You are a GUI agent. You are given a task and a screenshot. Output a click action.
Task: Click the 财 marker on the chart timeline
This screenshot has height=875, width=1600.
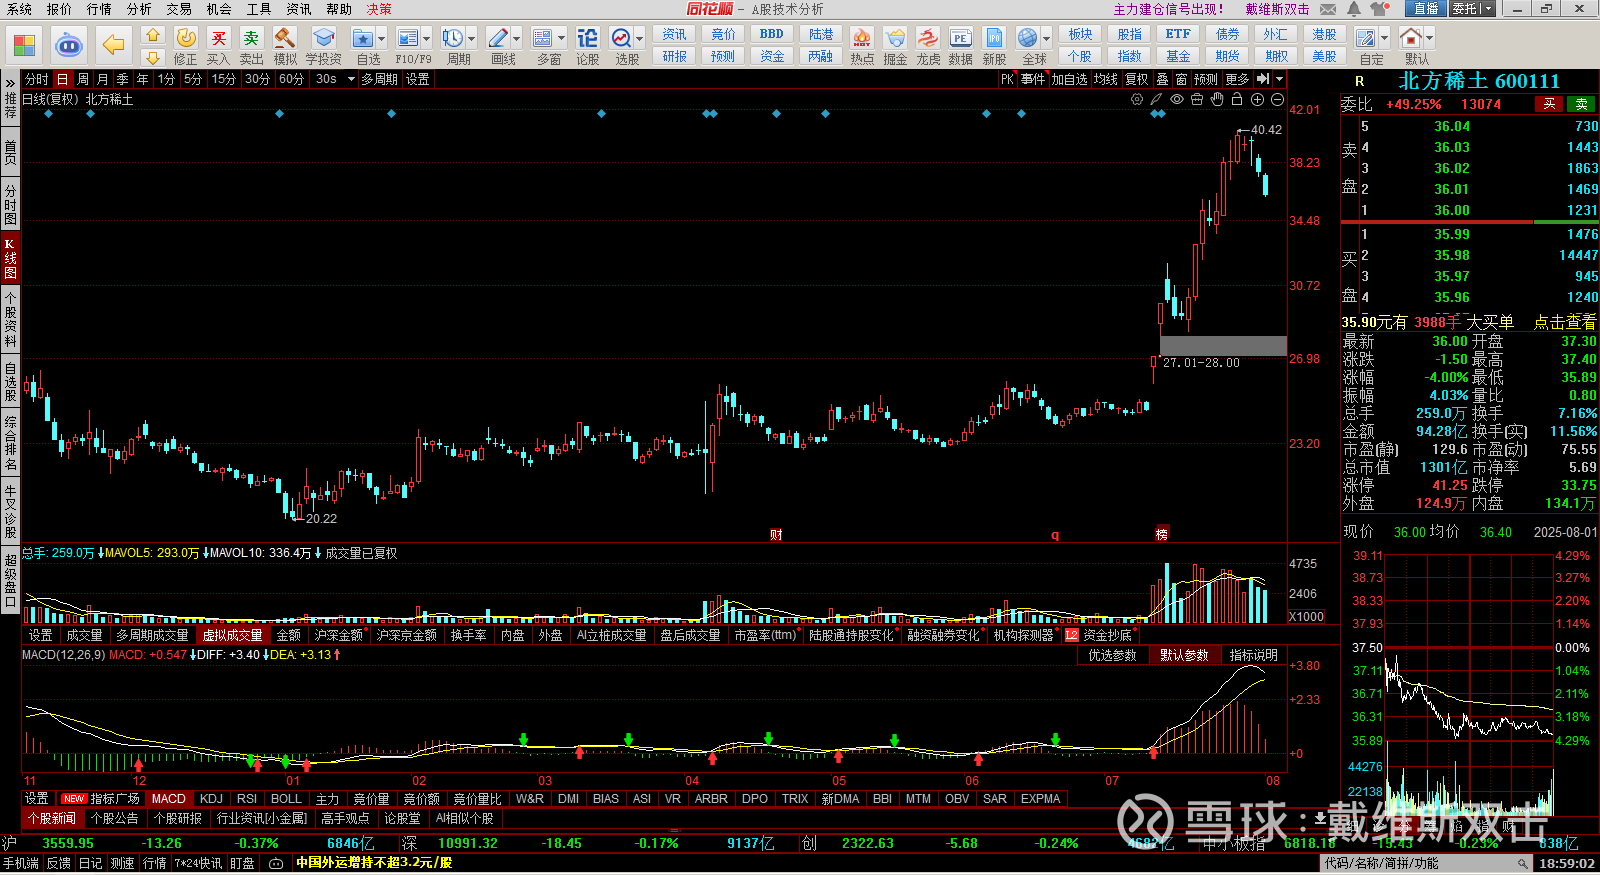click(x=776, y=535)
